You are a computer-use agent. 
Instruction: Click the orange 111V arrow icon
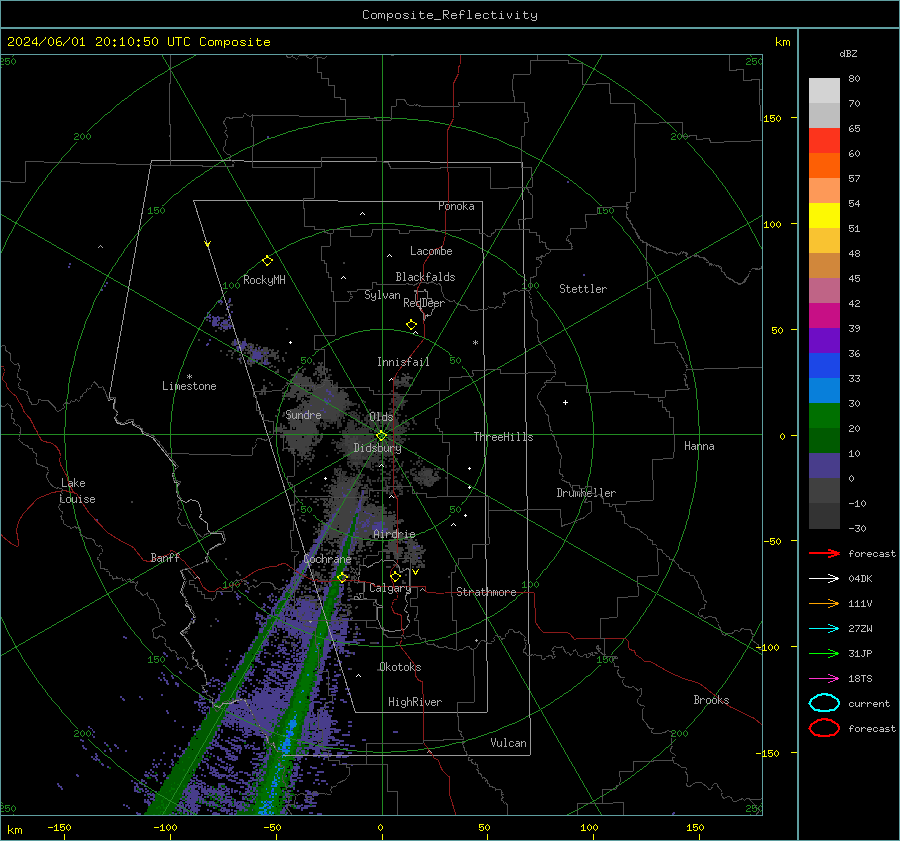[x=824, y=603]
